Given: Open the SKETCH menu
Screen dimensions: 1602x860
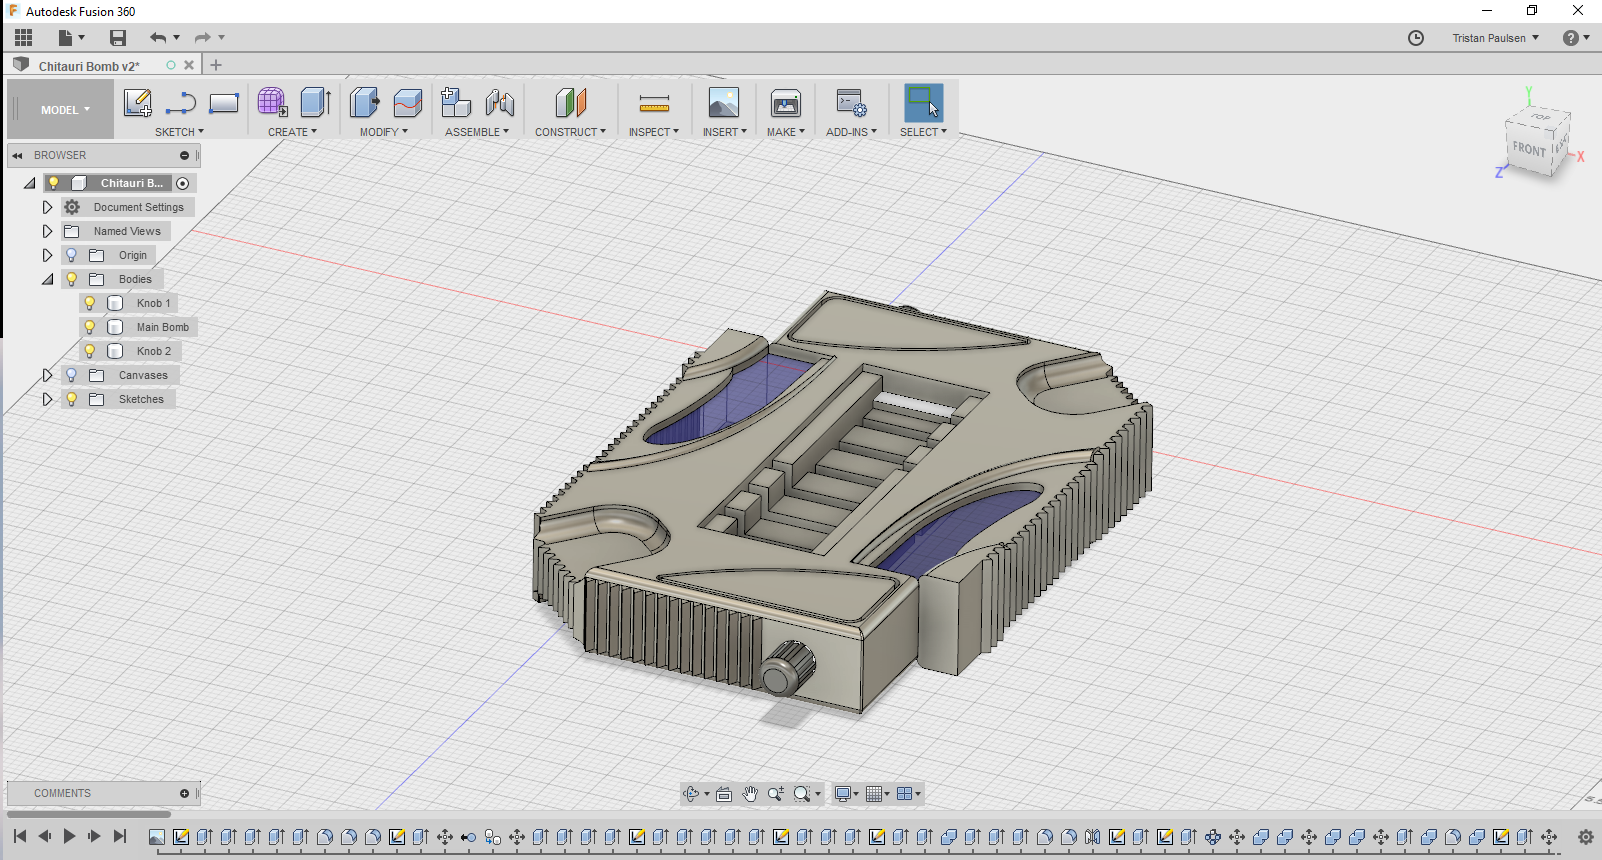Looking at the screenshot, I should [179, 132].
